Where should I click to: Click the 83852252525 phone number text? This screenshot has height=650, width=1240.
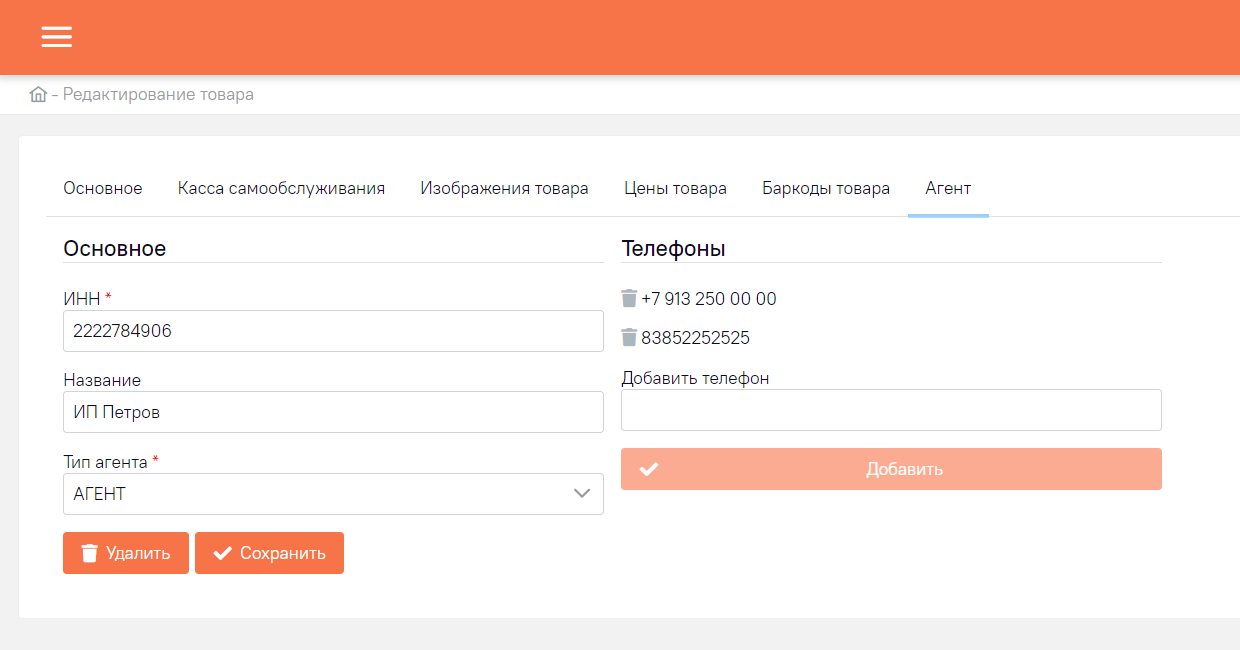click(696, 338)
